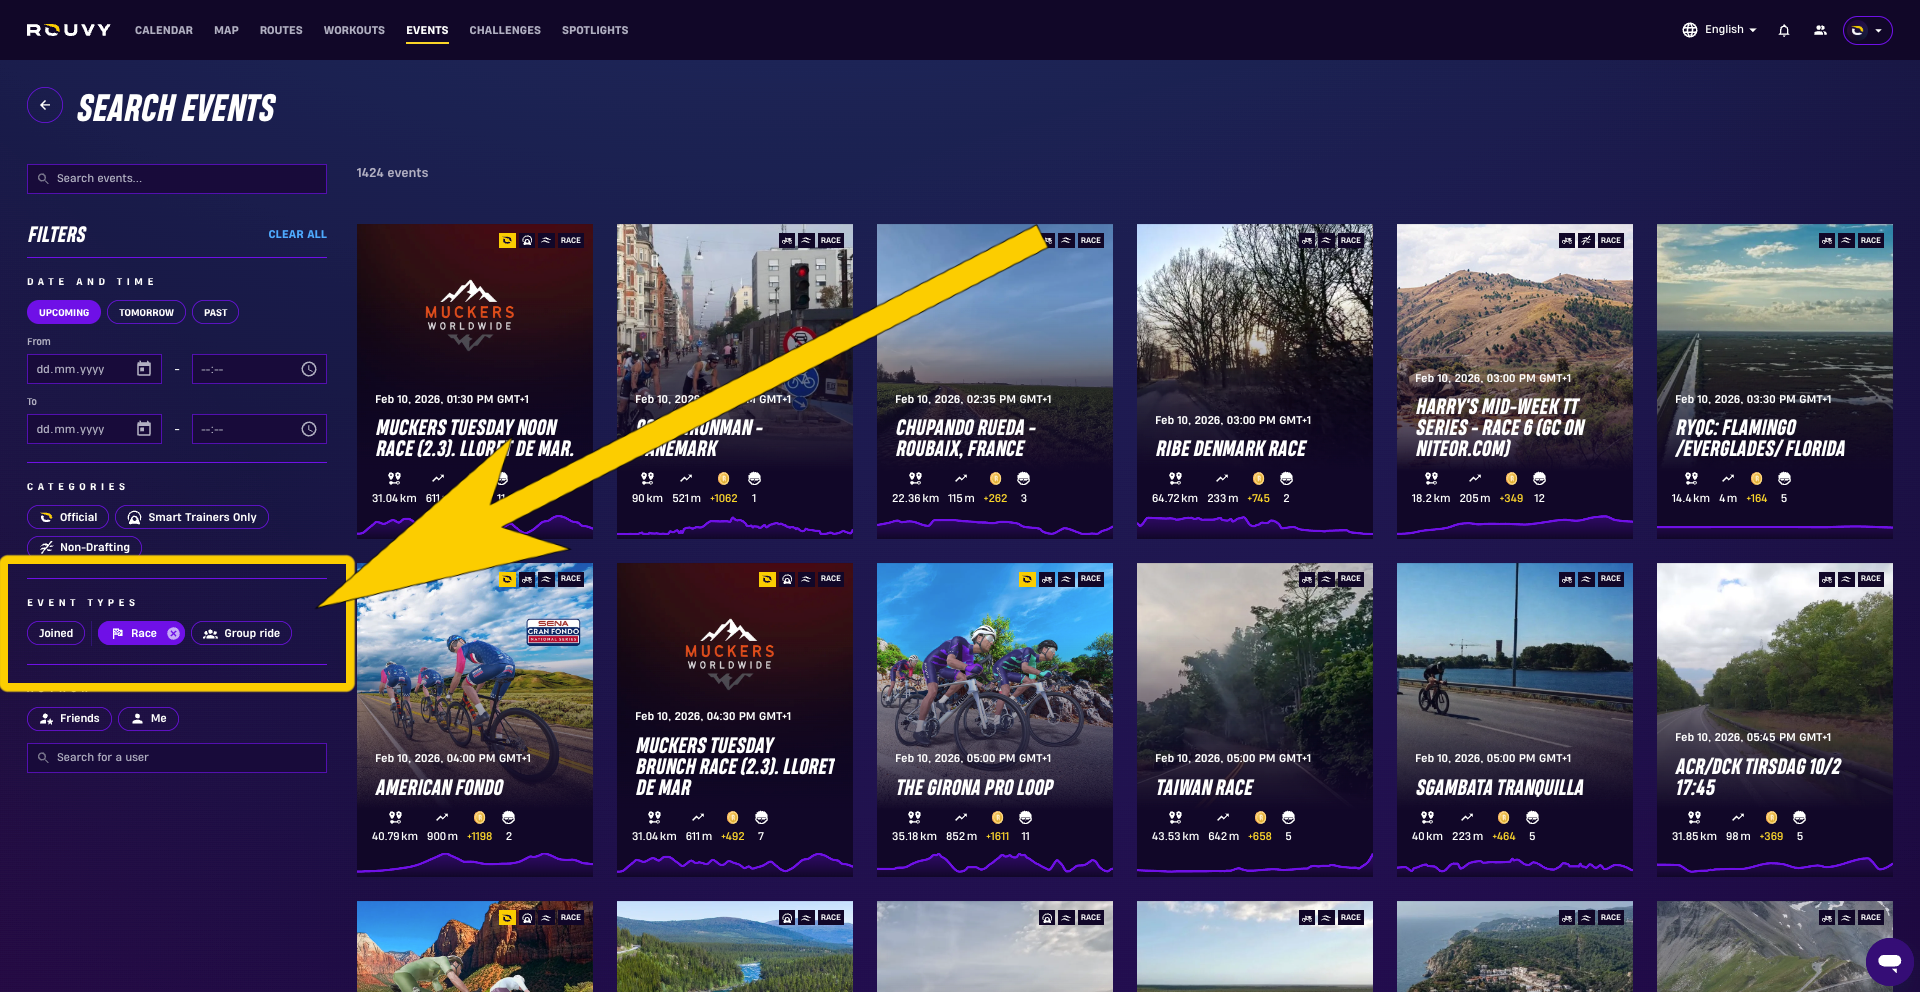Viewport: 1920px width, 992px height.
Task: Click the RACE badge on Taiwan Race card
Action: pos(1350,579)
